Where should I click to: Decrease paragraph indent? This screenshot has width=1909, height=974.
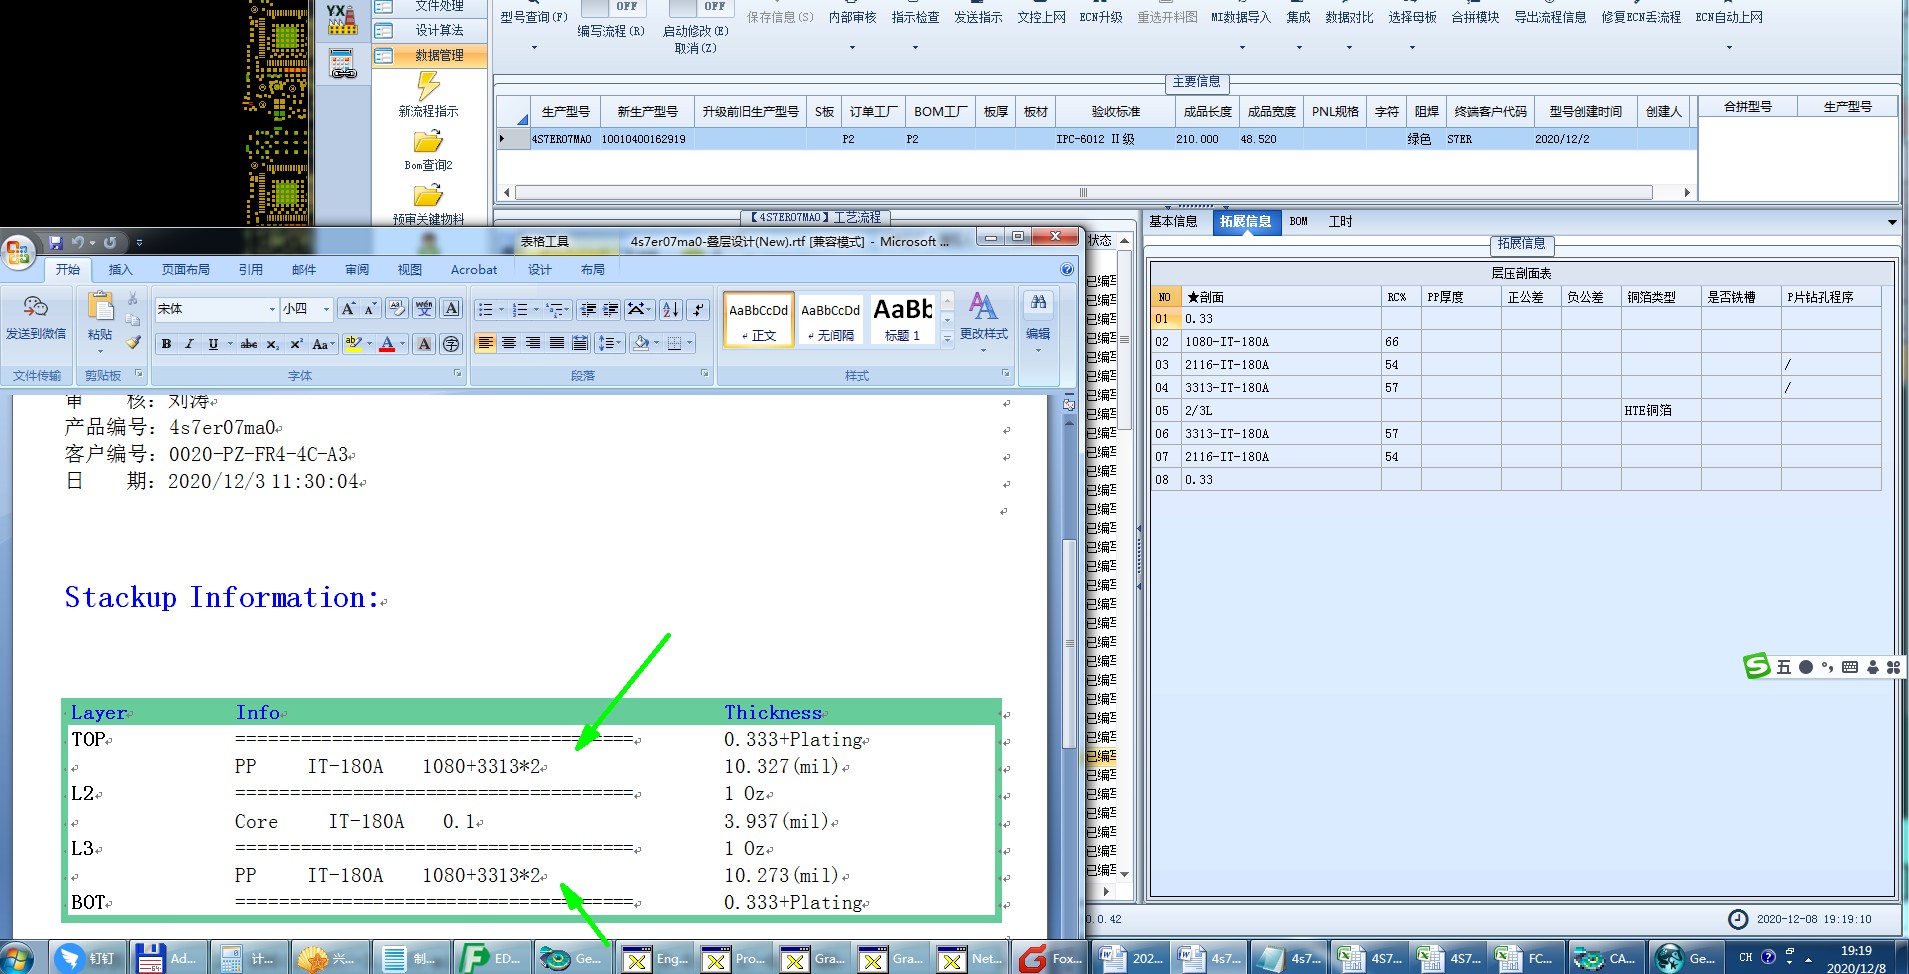[588, 310]
